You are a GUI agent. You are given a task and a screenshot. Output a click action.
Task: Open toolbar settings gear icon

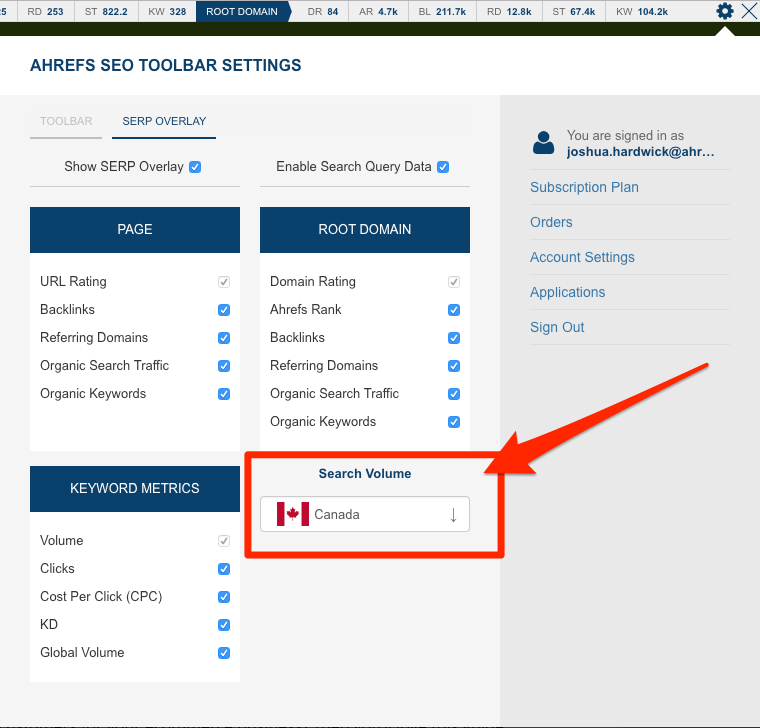[x=725, y=11]
